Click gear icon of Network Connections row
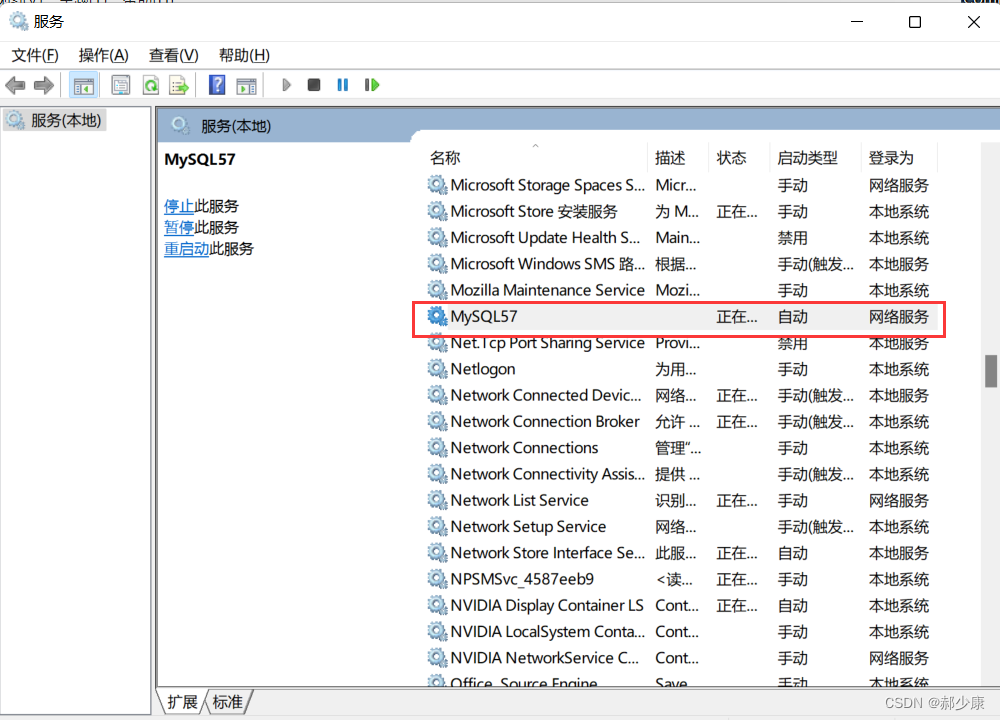1000x720 pixels. click(437, 448)
